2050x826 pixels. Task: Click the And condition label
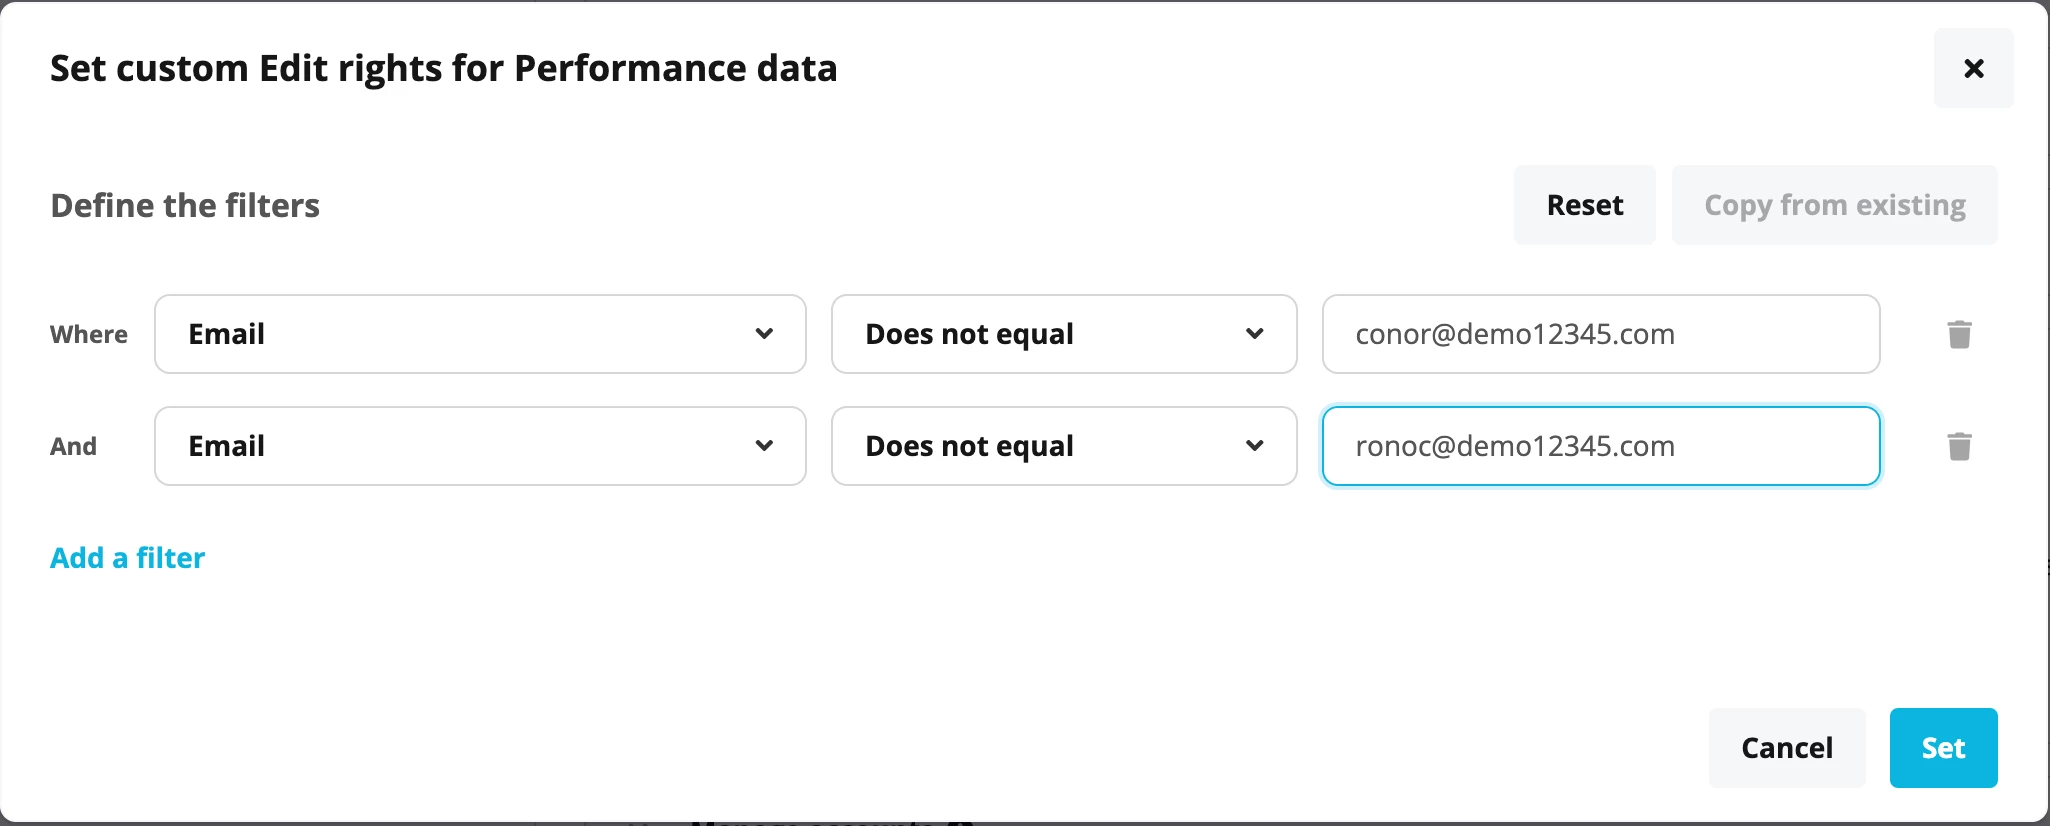tap(73, 446)
